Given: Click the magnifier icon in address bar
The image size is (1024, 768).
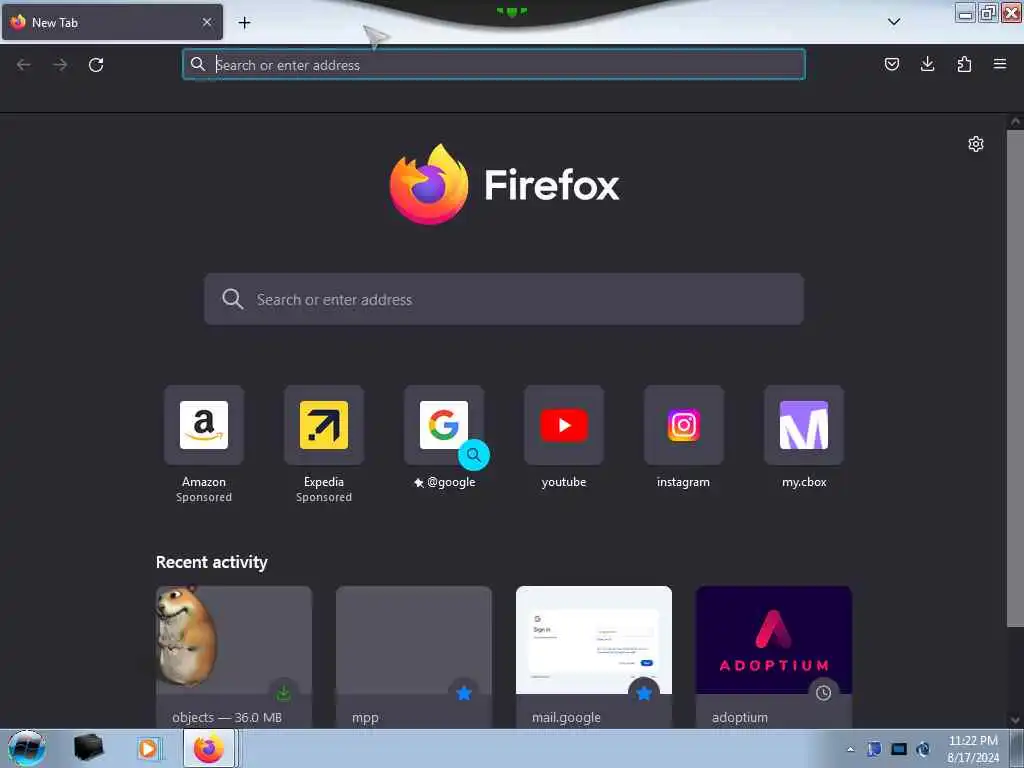Looking at the screenshot, I should (x=198, y=64).
